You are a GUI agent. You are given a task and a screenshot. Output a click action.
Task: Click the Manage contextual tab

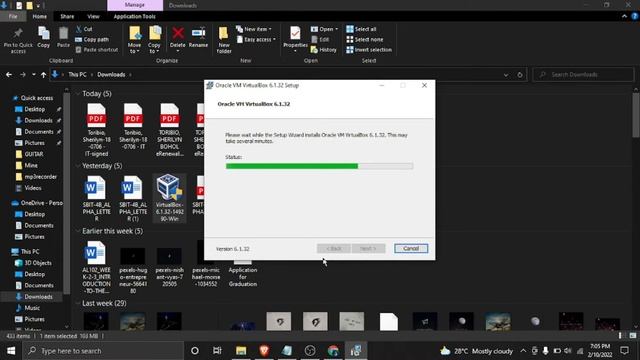135,5
